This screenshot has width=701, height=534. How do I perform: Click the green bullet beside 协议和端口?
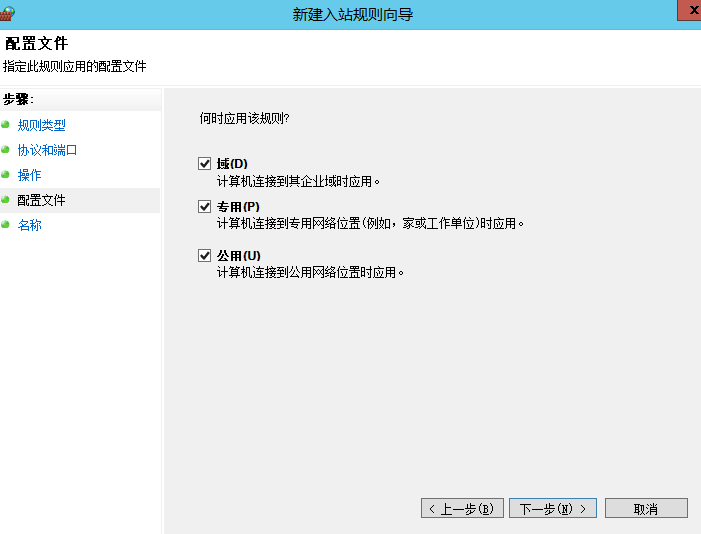5,149
